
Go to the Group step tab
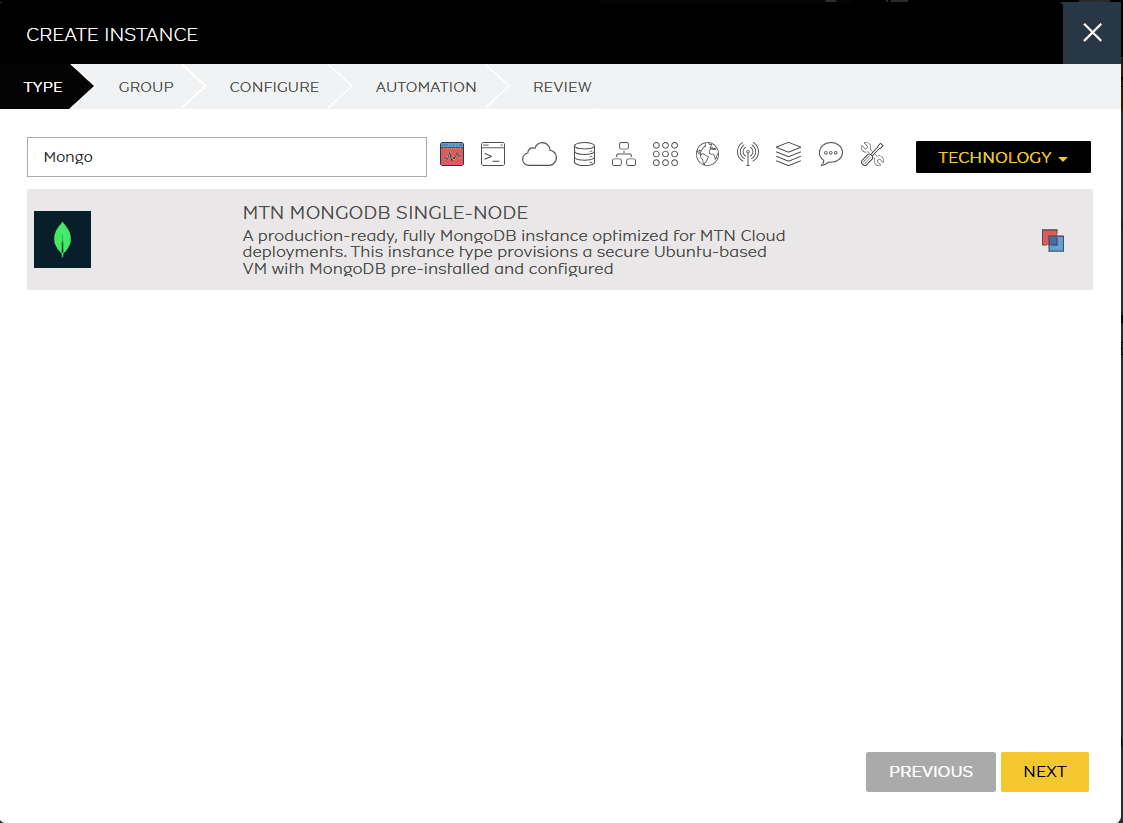(146, 87)
